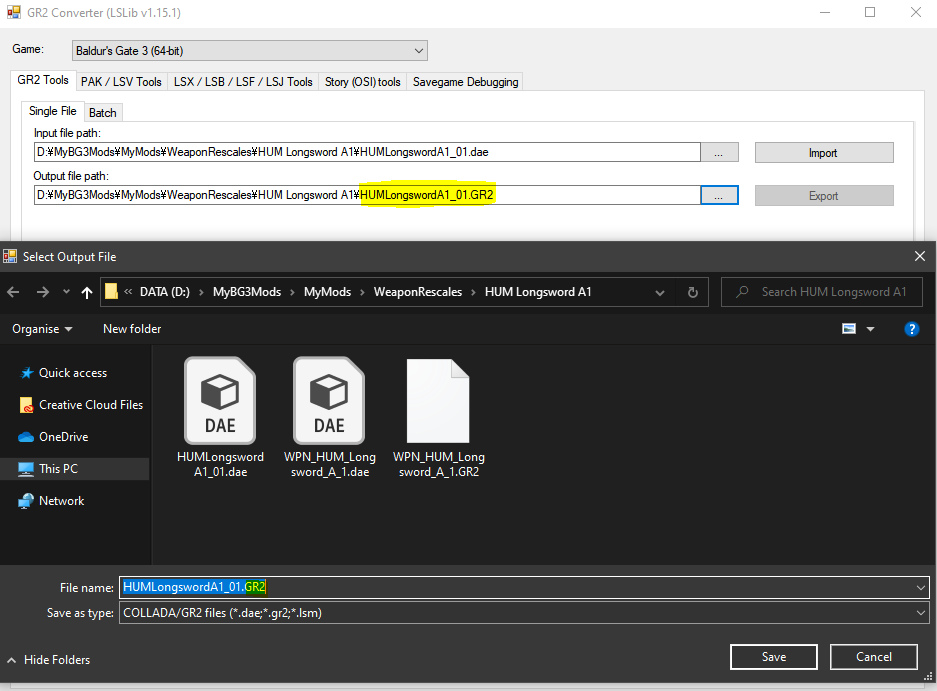Screen dimensions: 937x691
Task: Switch to Story (OSI) tools tab
Action: [363, 82]
